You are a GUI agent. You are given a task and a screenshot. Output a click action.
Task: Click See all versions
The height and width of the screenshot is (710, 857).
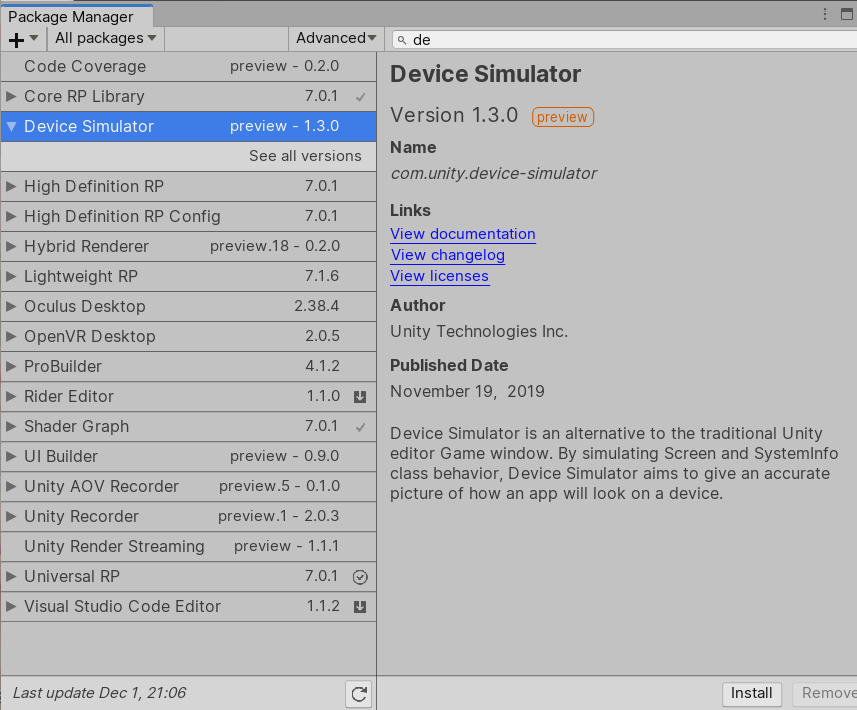click(305, 156)
